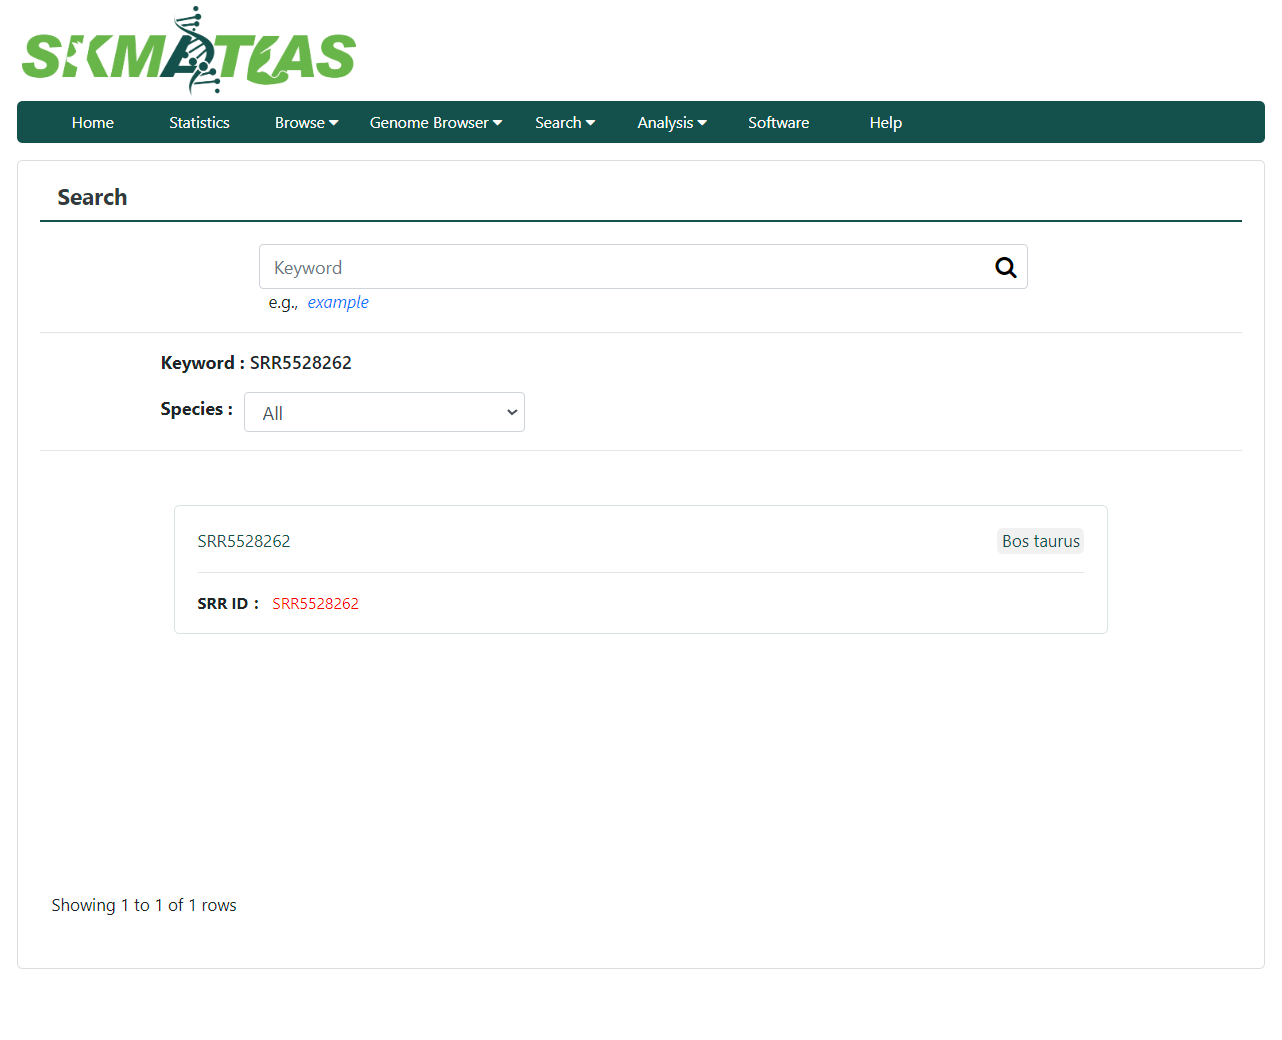
Task: Select the 'Keyword : SRR5528262' text
Action: click(x=256, y=363)
